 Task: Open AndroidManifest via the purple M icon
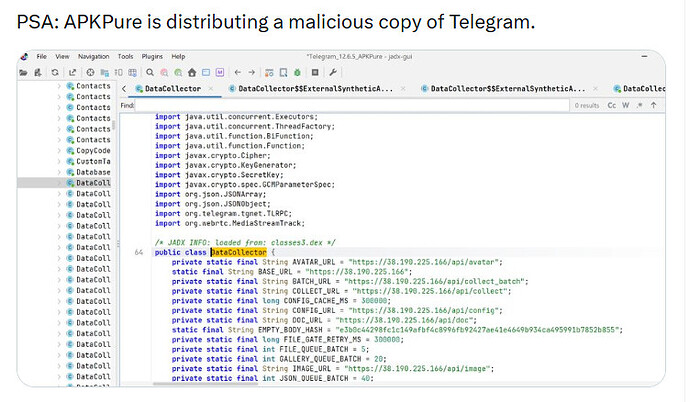[x=220, y=73]
